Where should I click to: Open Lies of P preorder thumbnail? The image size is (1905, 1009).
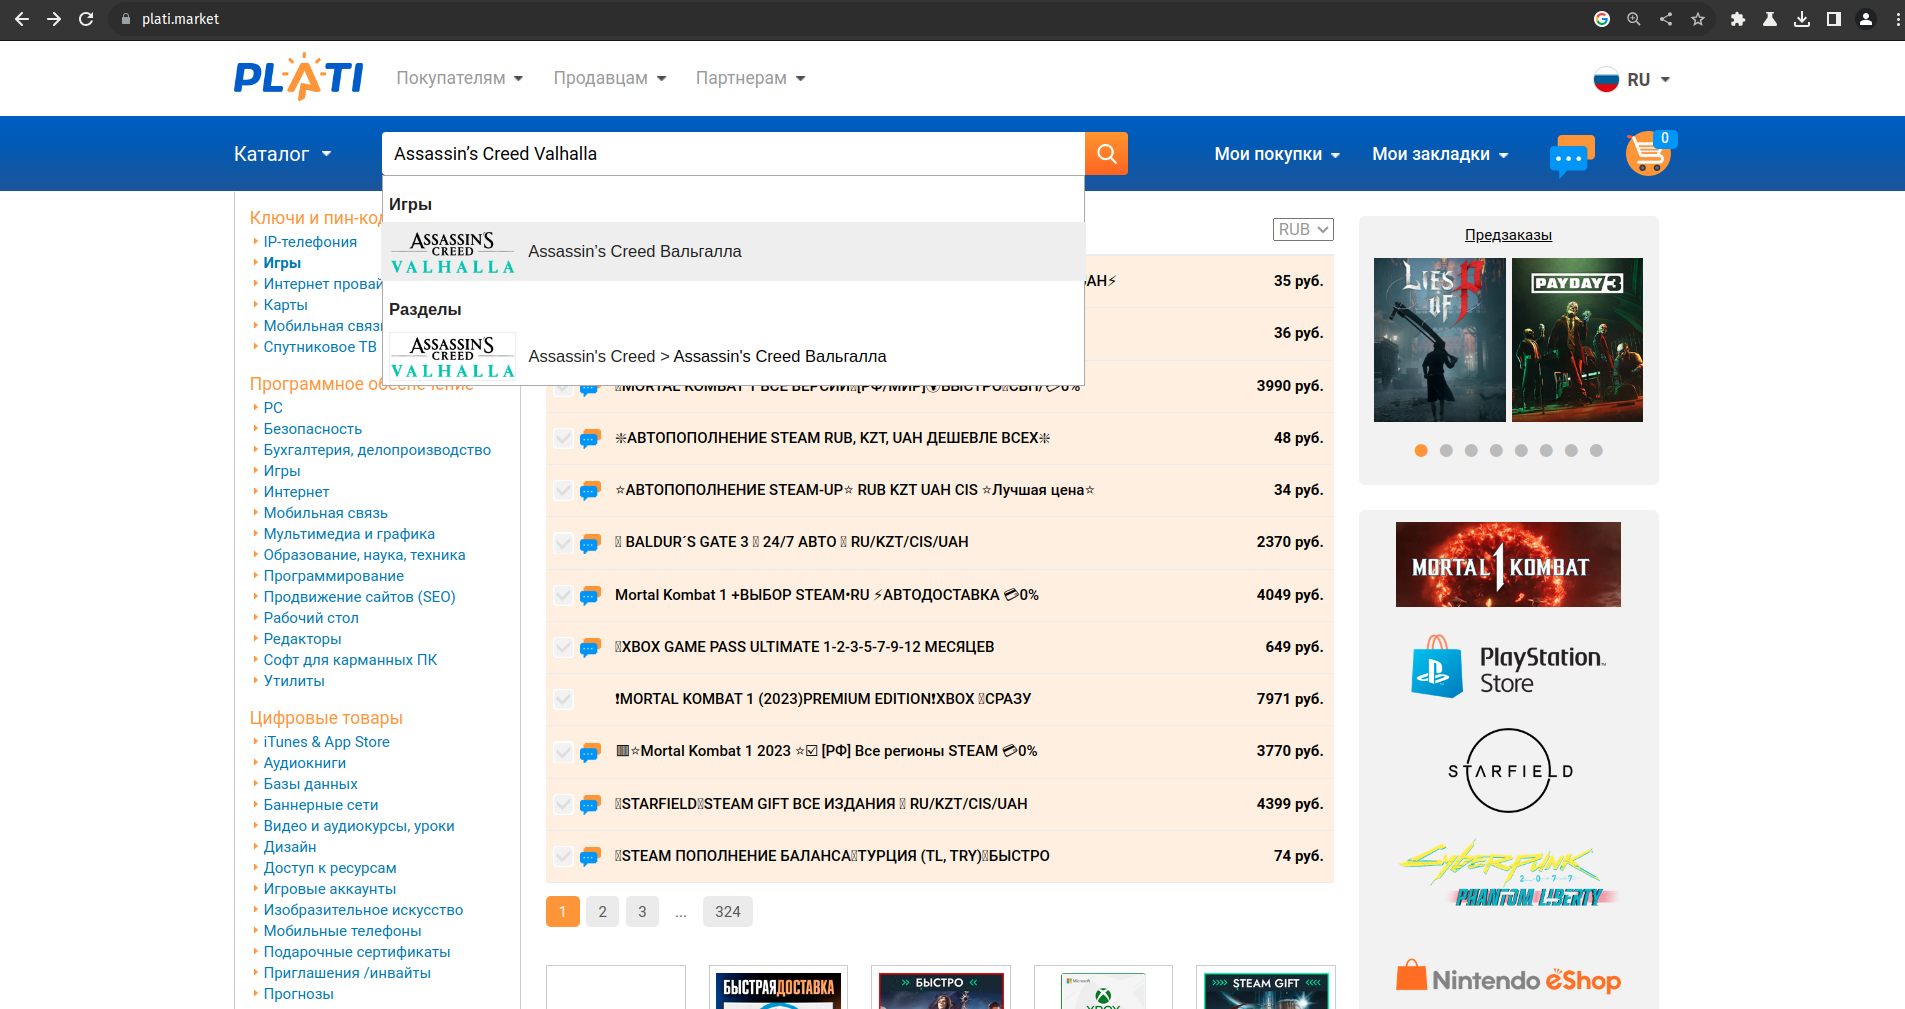click(x=1439, y=340)
